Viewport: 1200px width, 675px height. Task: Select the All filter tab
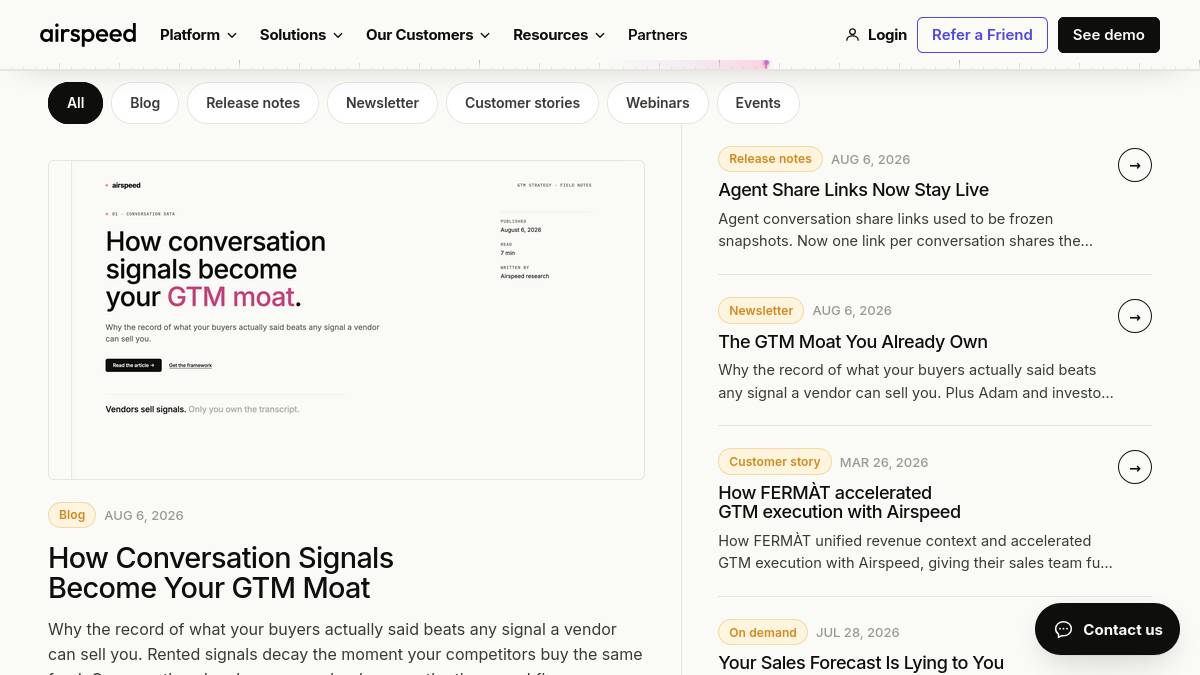coord(75,103)
